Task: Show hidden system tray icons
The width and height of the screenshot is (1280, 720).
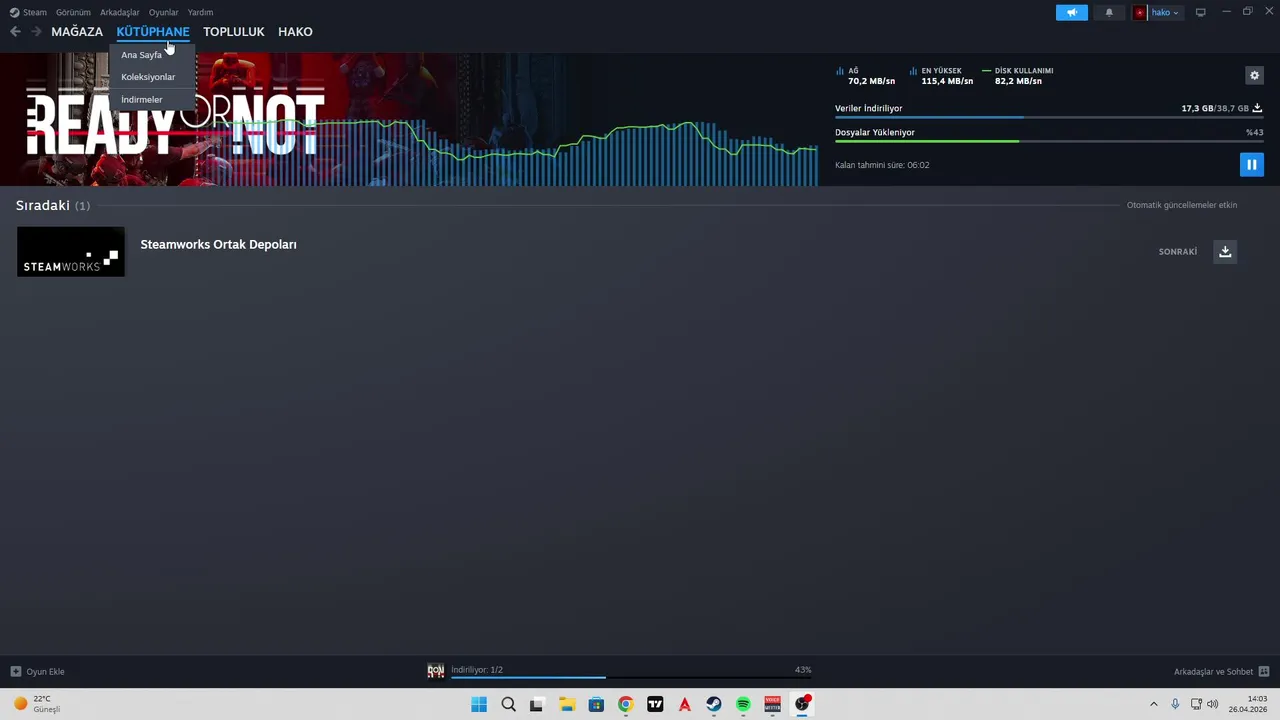Action: tap(1153, 704)
